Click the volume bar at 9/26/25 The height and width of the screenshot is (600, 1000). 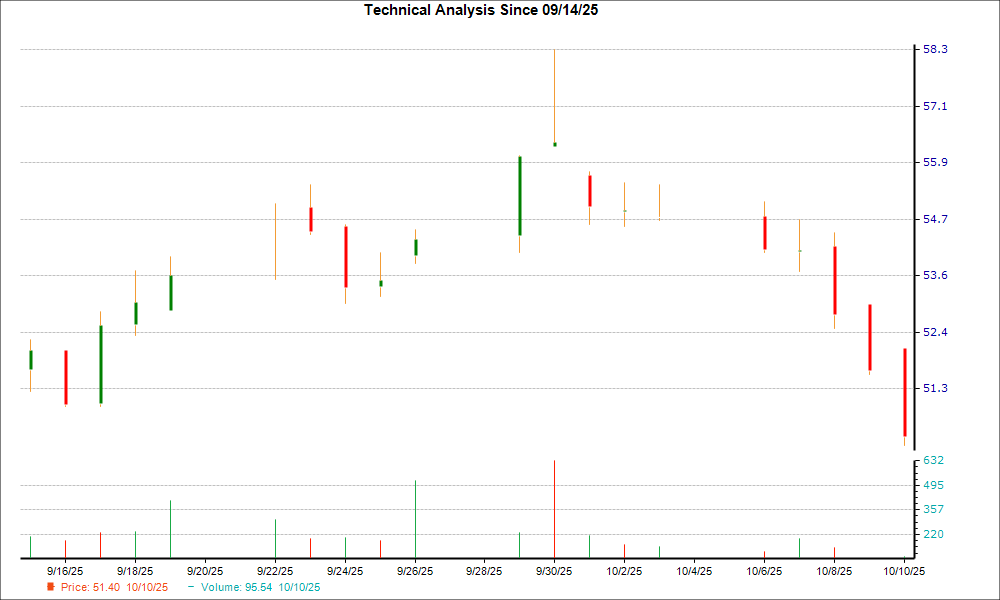415,518
